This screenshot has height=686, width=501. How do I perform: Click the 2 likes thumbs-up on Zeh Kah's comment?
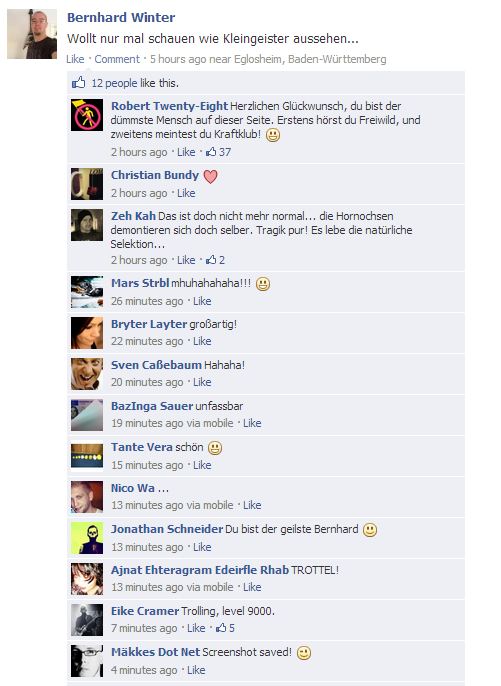(211, 260)
